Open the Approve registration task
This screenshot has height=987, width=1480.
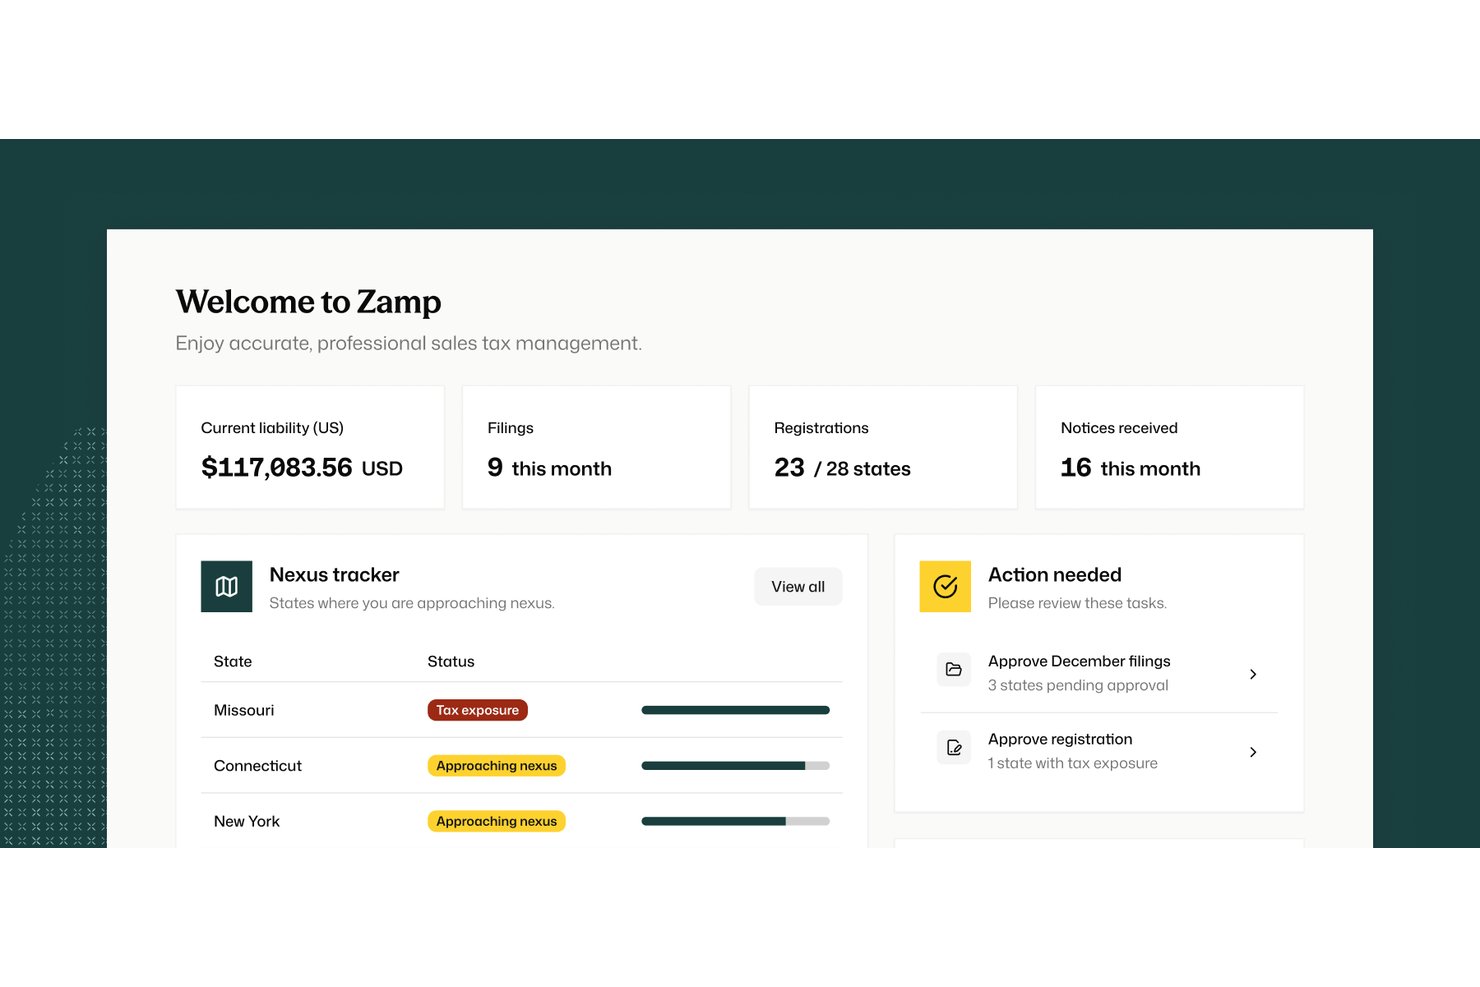[x=1099, y=751]
